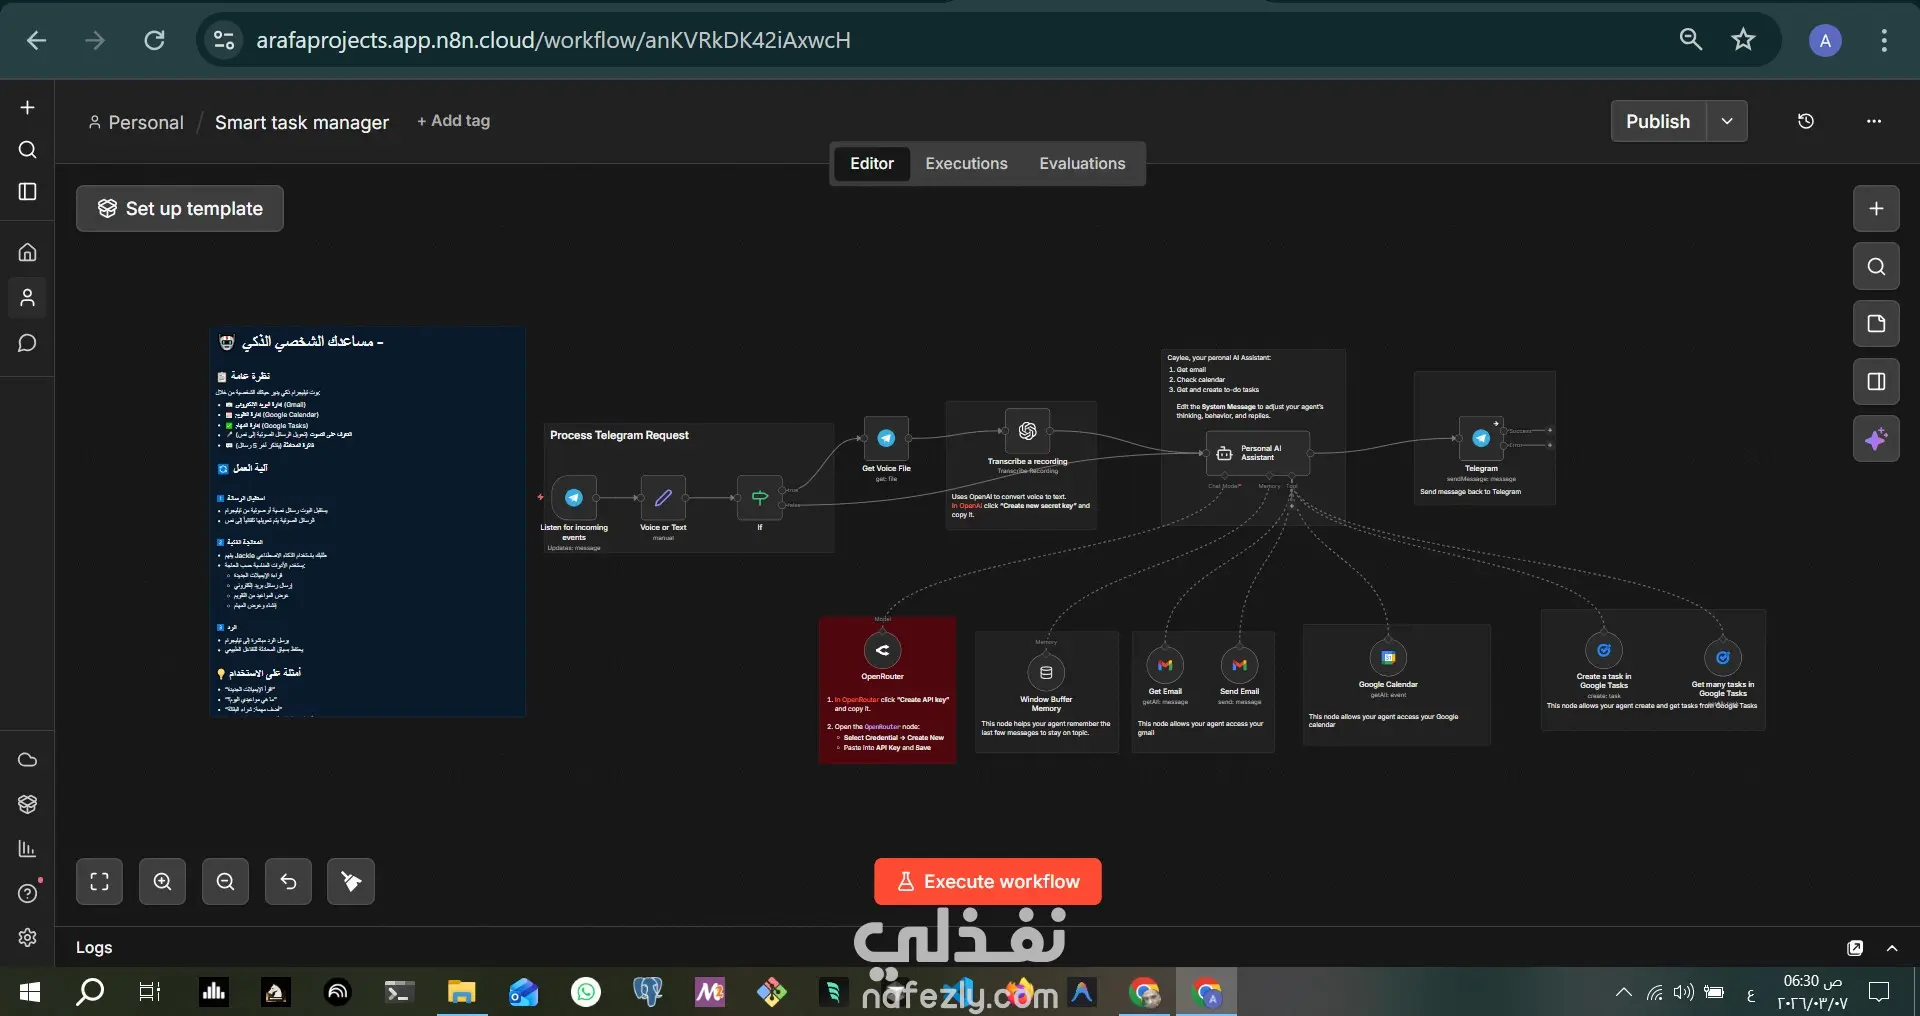This screenshot has height=1016, width=1920.
Task: Open the cloud admin panel icon
Action: [27, 760]
